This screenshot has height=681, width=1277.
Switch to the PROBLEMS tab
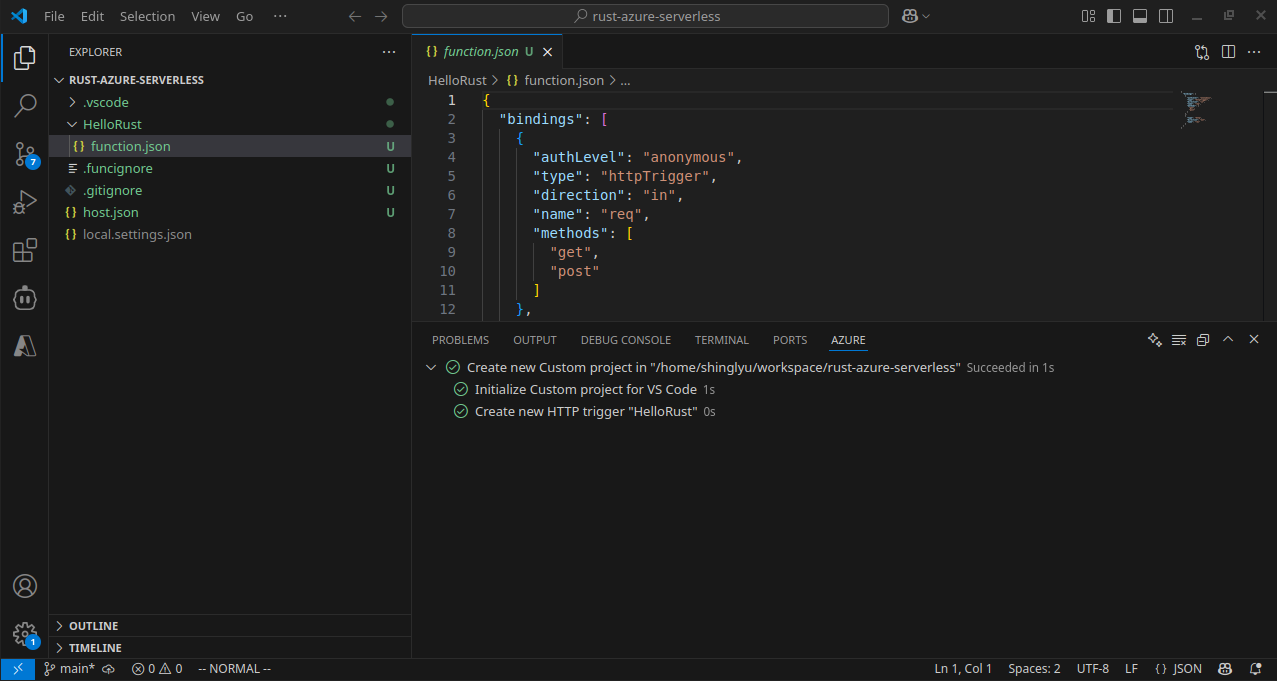[460, 340]
